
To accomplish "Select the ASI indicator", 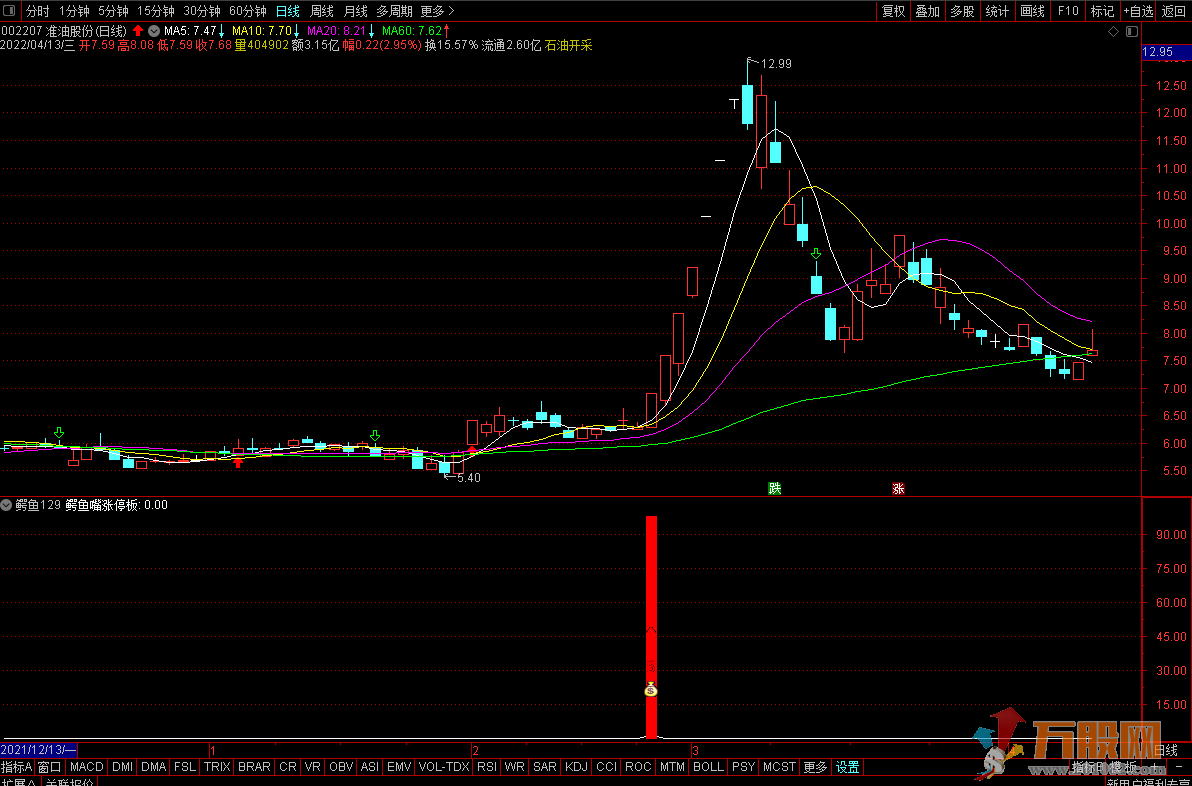I will pos(369,767).
